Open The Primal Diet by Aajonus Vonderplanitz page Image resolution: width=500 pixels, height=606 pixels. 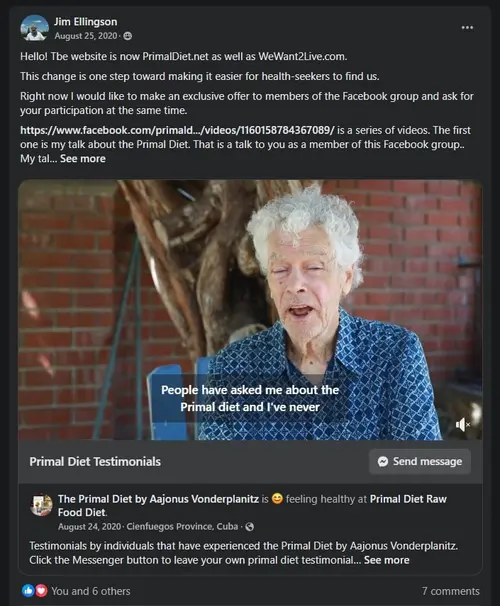click(158, 499)
